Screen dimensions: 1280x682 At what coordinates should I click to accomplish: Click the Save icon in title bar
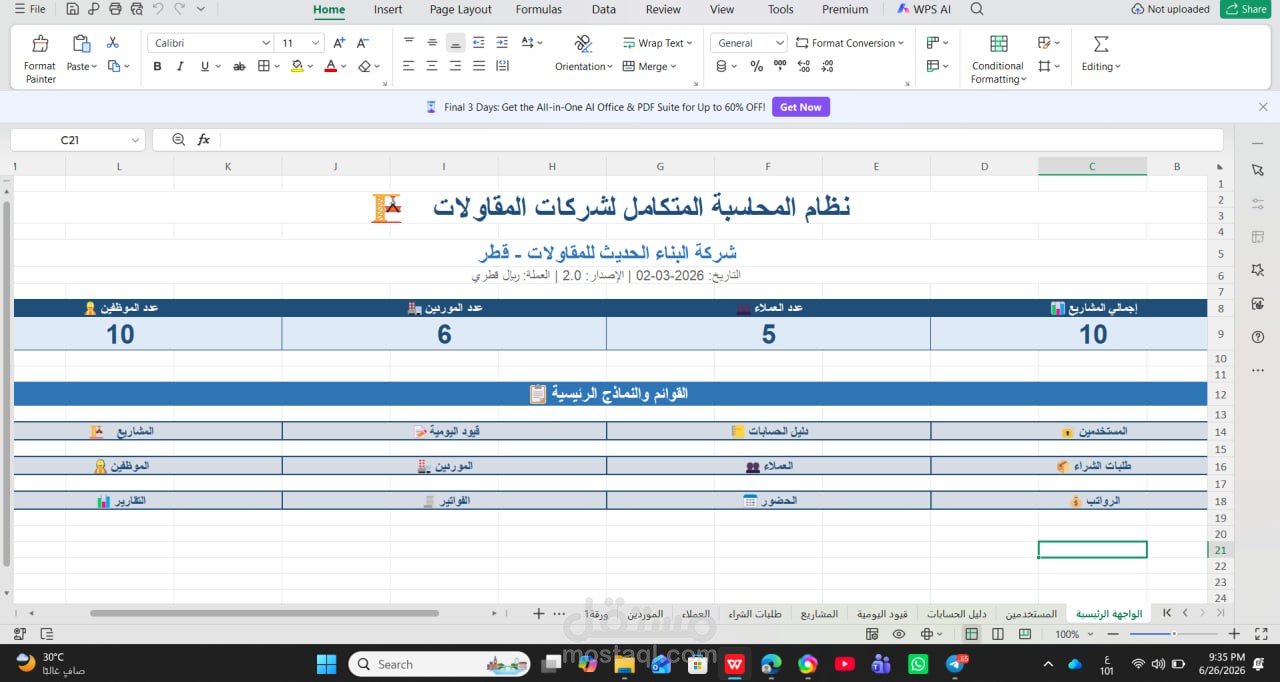coord(73,9)
